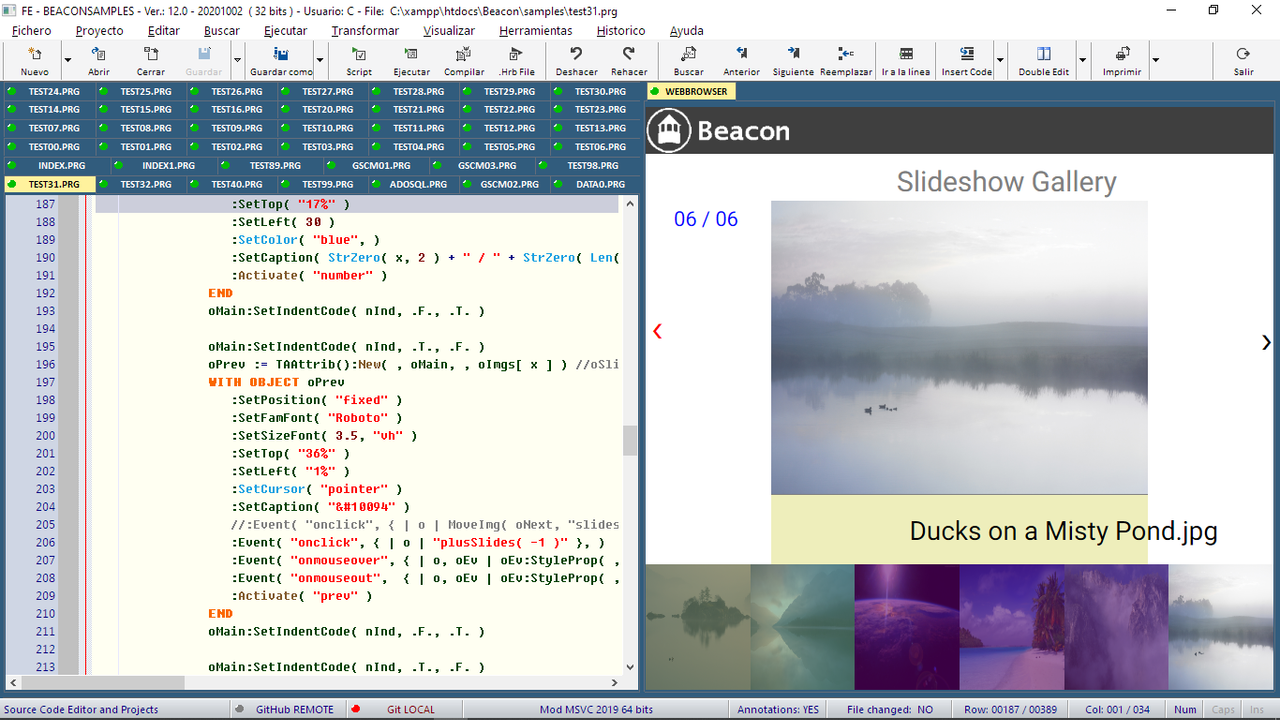Screen dimensions: 1280x720
Task: Click editor scroll-up arrow
Action: click(630, 203)
